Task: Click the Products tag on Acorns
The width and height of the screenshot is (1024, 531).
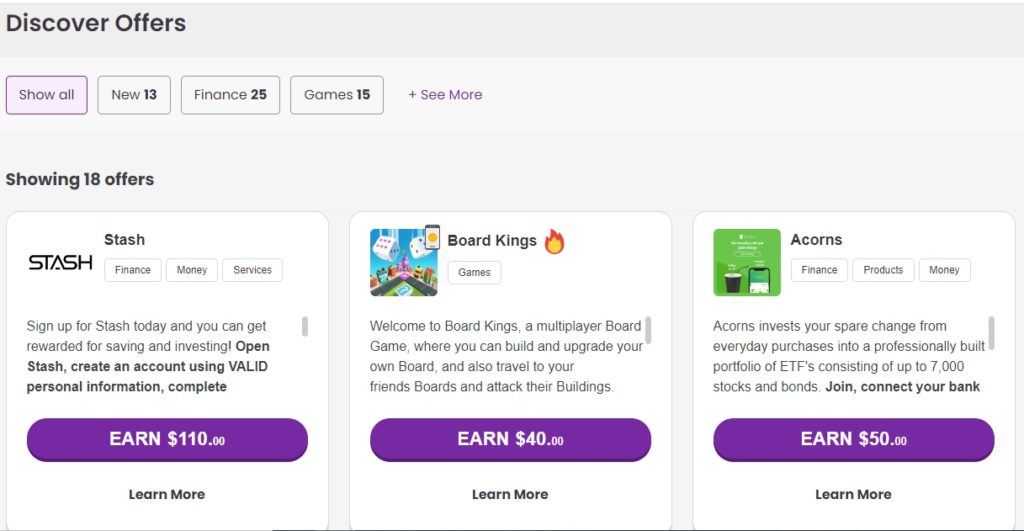Action: [x=883, y=270]
